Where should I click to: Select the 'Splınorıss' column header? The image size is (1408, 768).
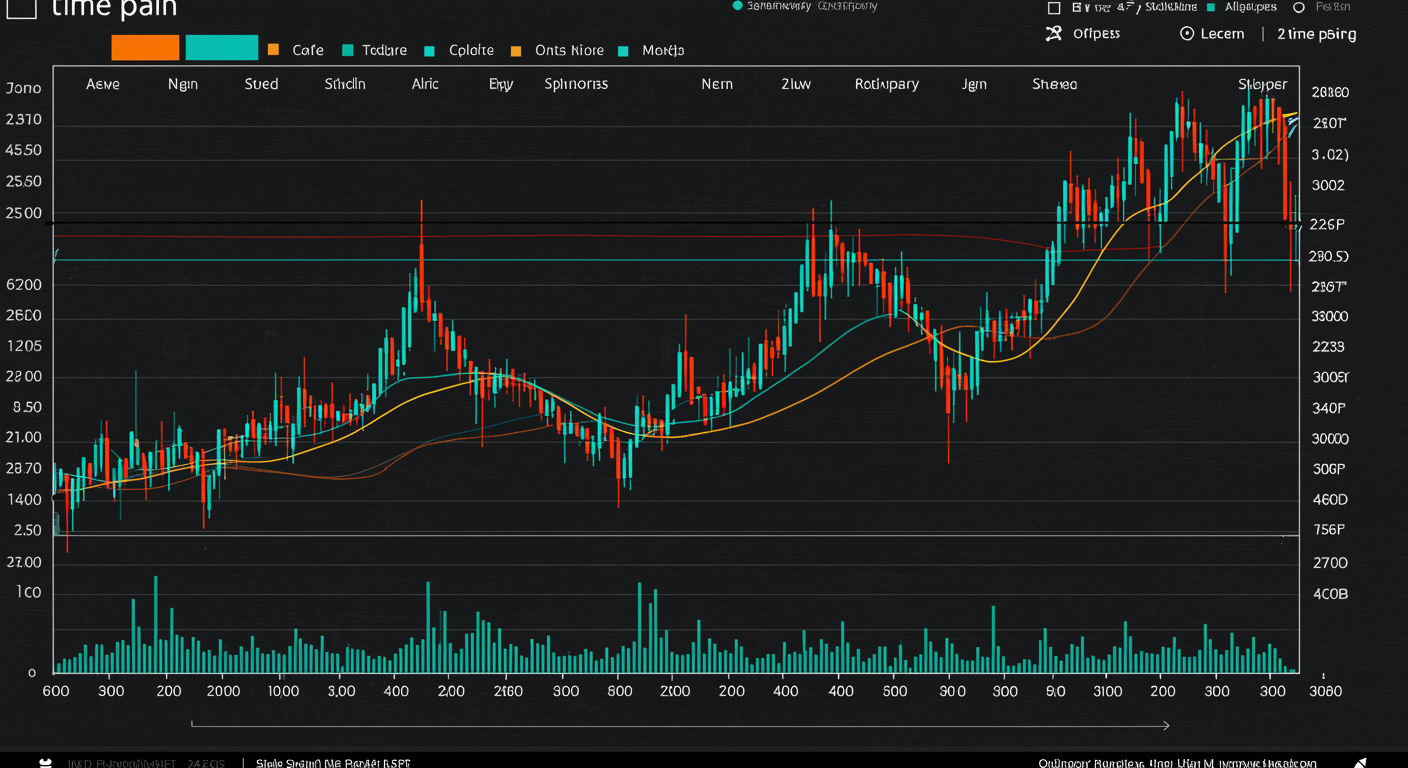[x=576, y=84]
